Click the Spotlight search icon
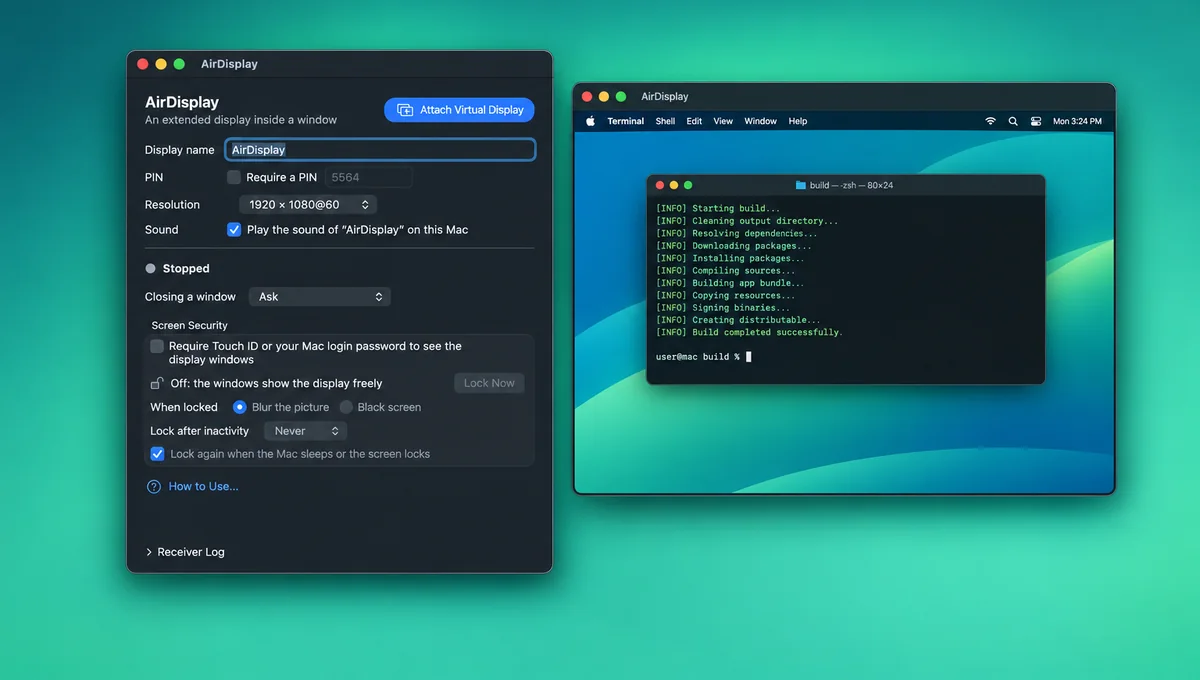The width and height of the screenshot is (1200, 680). click(x=1012, y=121)
